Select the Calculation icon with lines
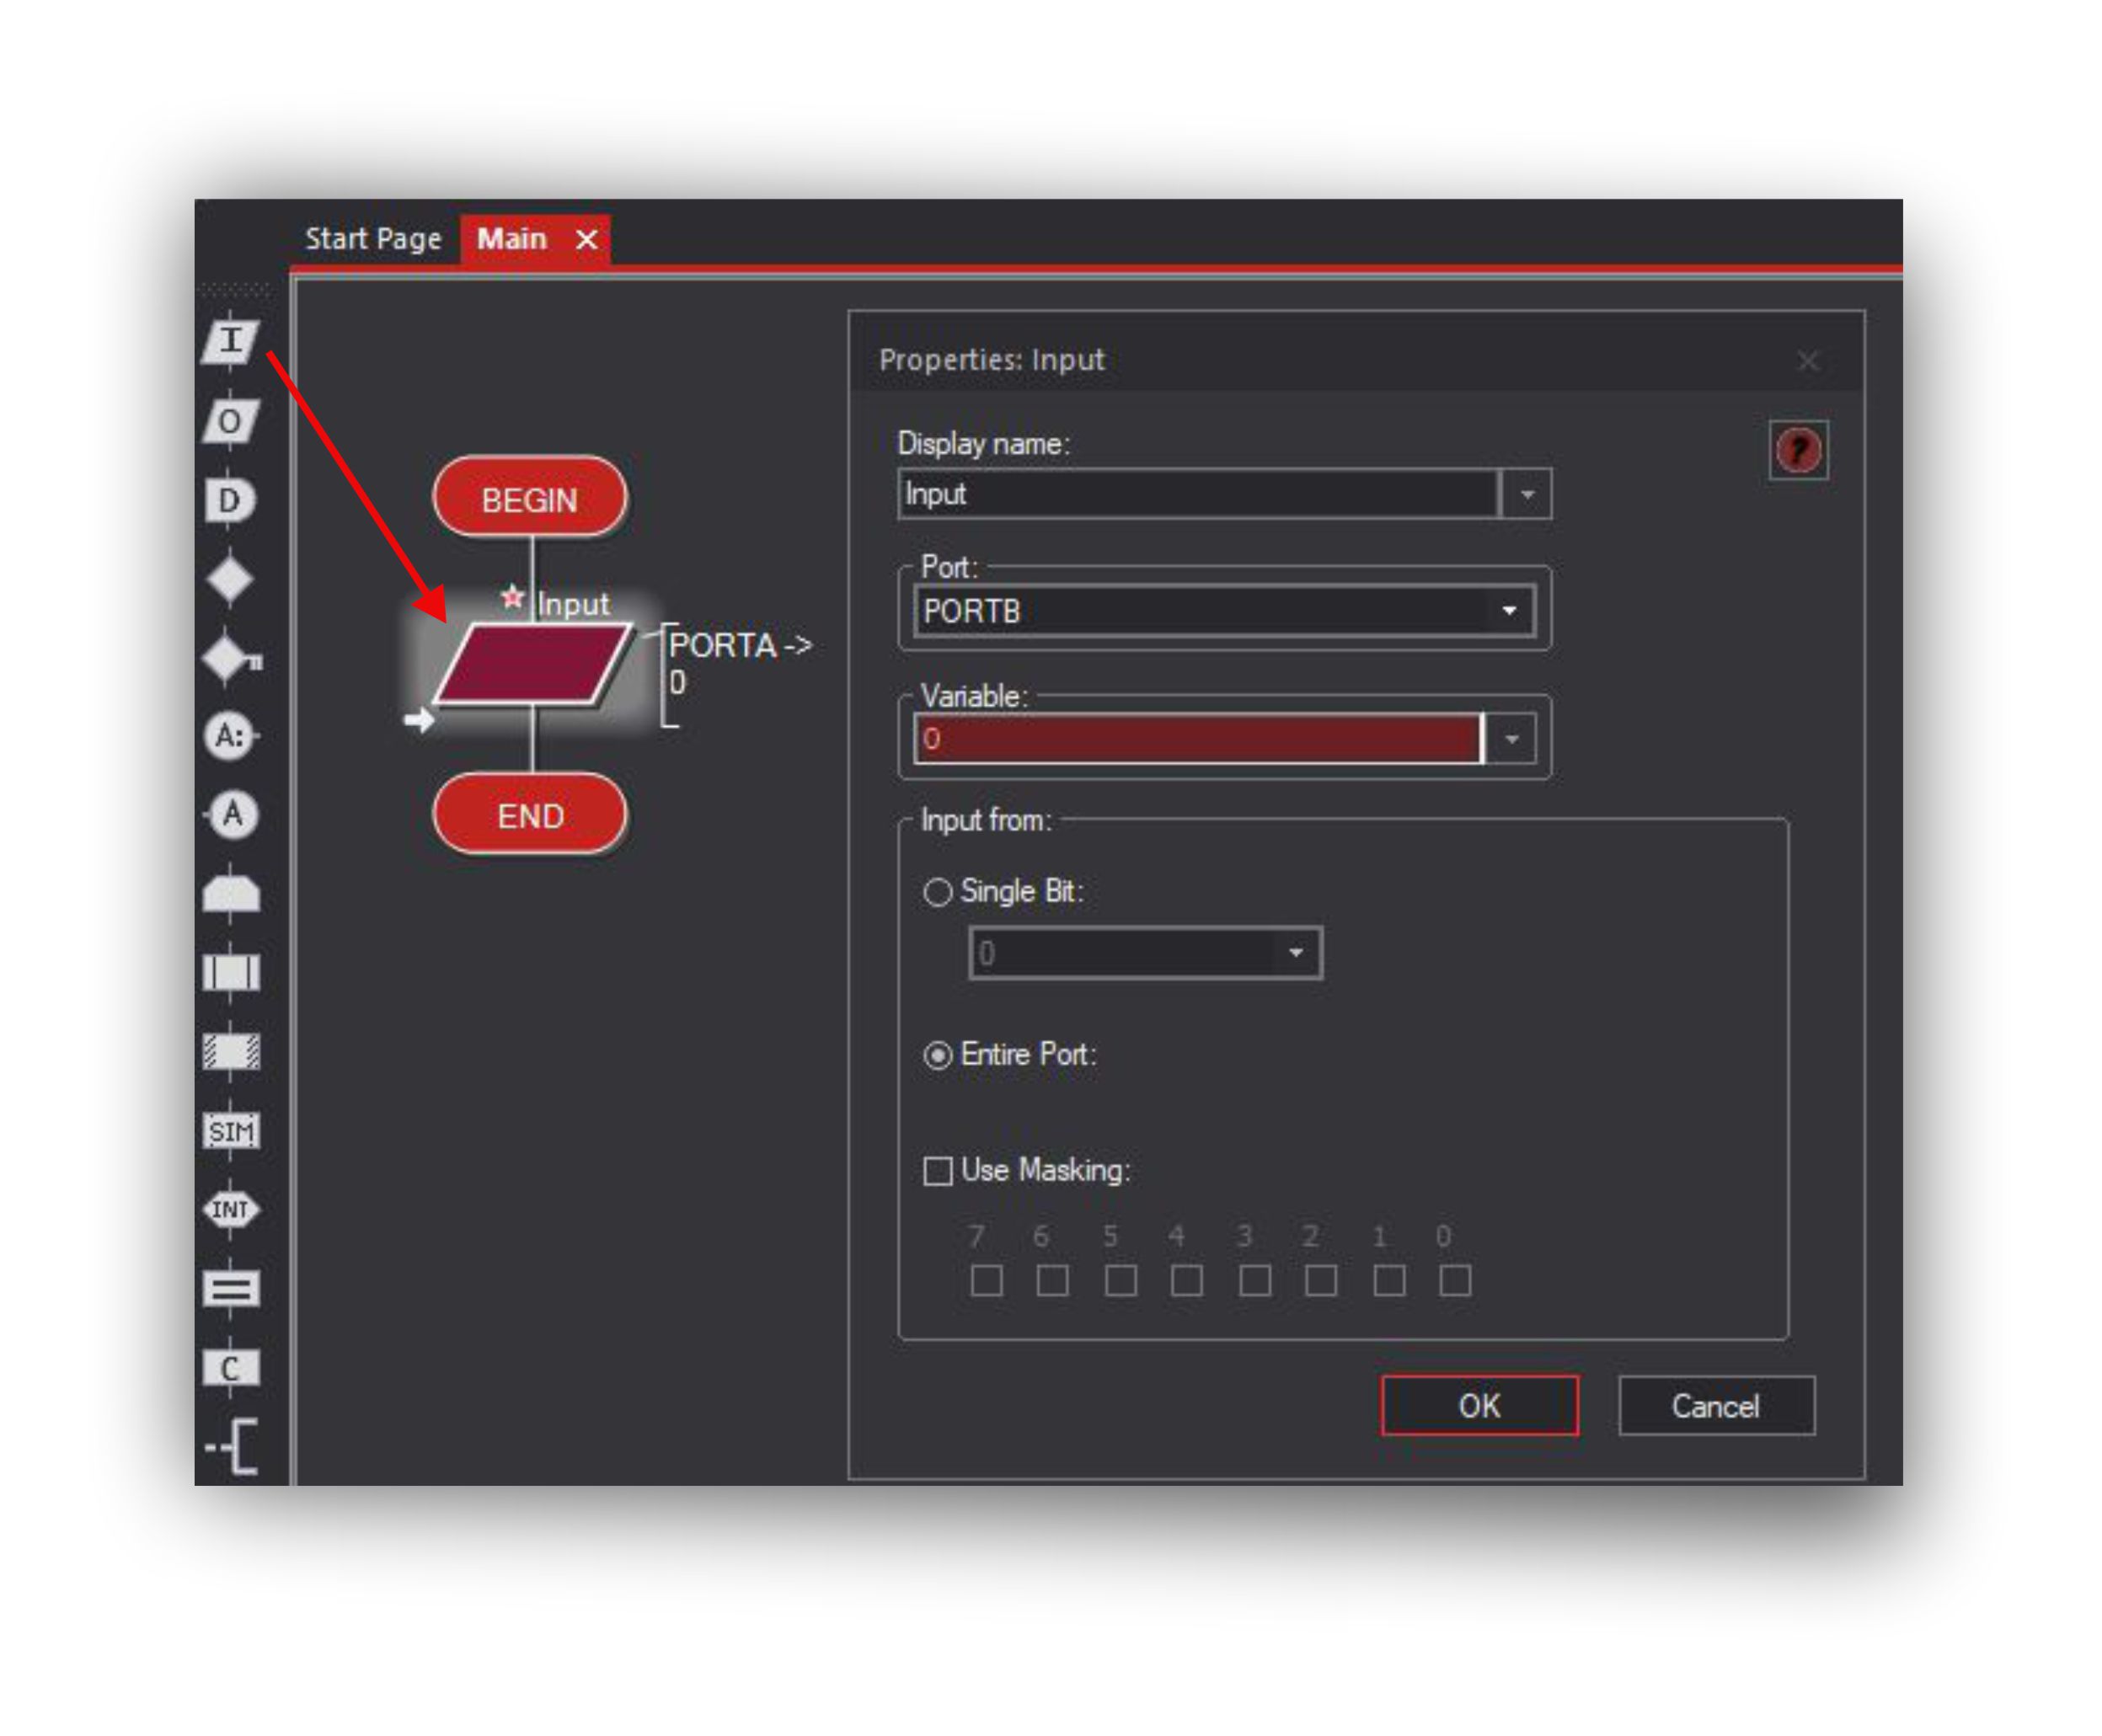The image size is (2102, 1736). point(231,1289)
